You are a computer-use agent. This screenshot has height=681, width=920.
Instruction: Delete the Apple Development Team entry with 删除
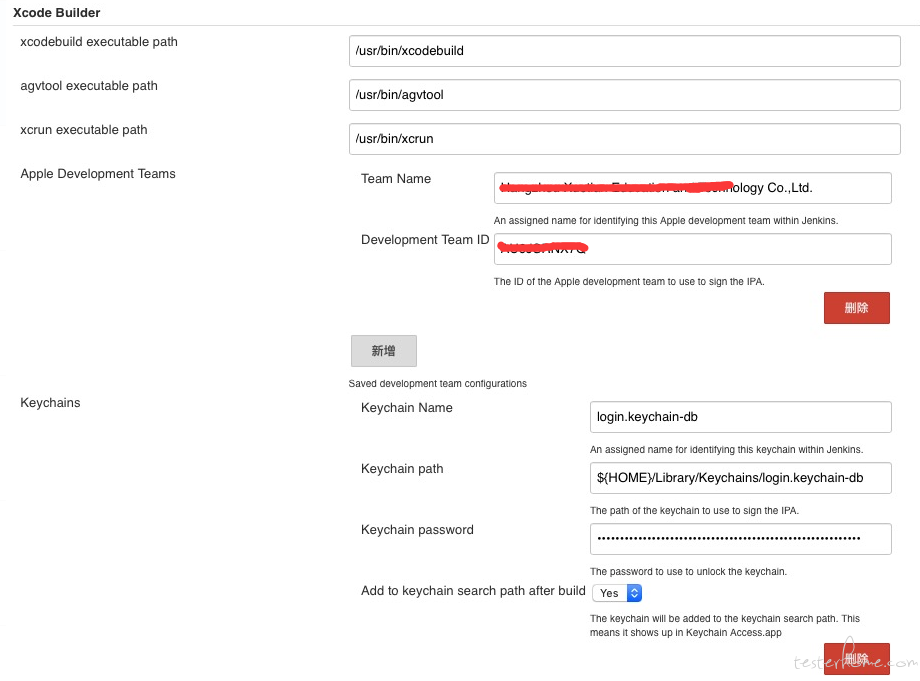click(x=857, y=308)
